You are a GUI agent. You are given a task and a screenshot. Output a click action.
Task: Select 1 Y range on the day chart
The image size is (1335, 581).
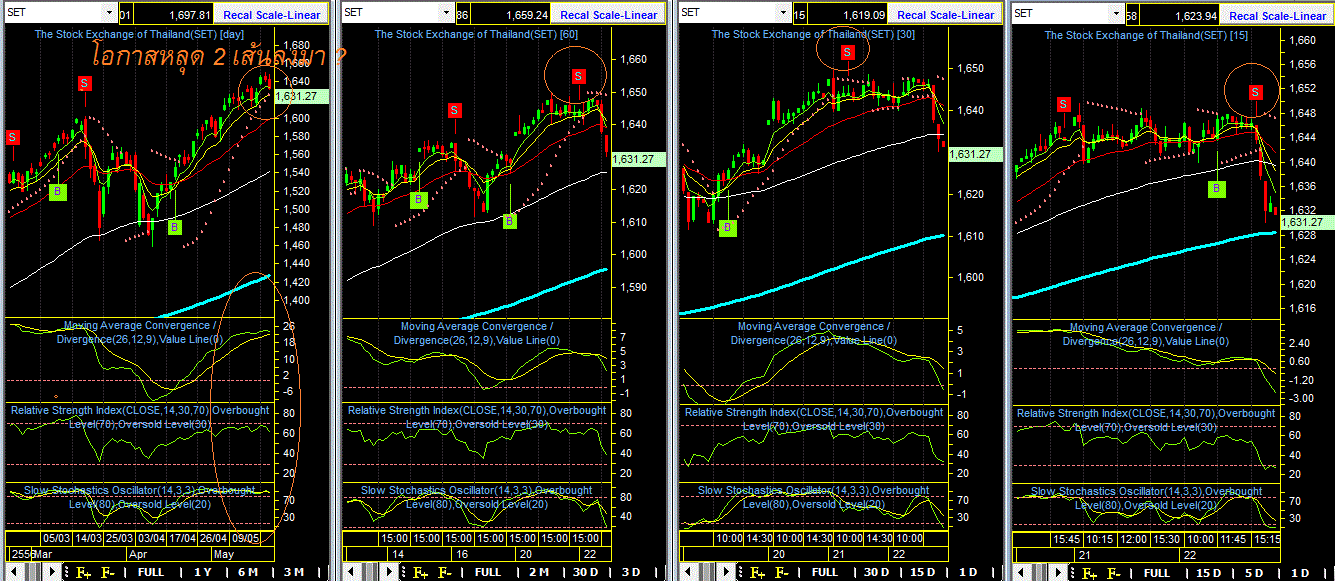click(203, 572)
